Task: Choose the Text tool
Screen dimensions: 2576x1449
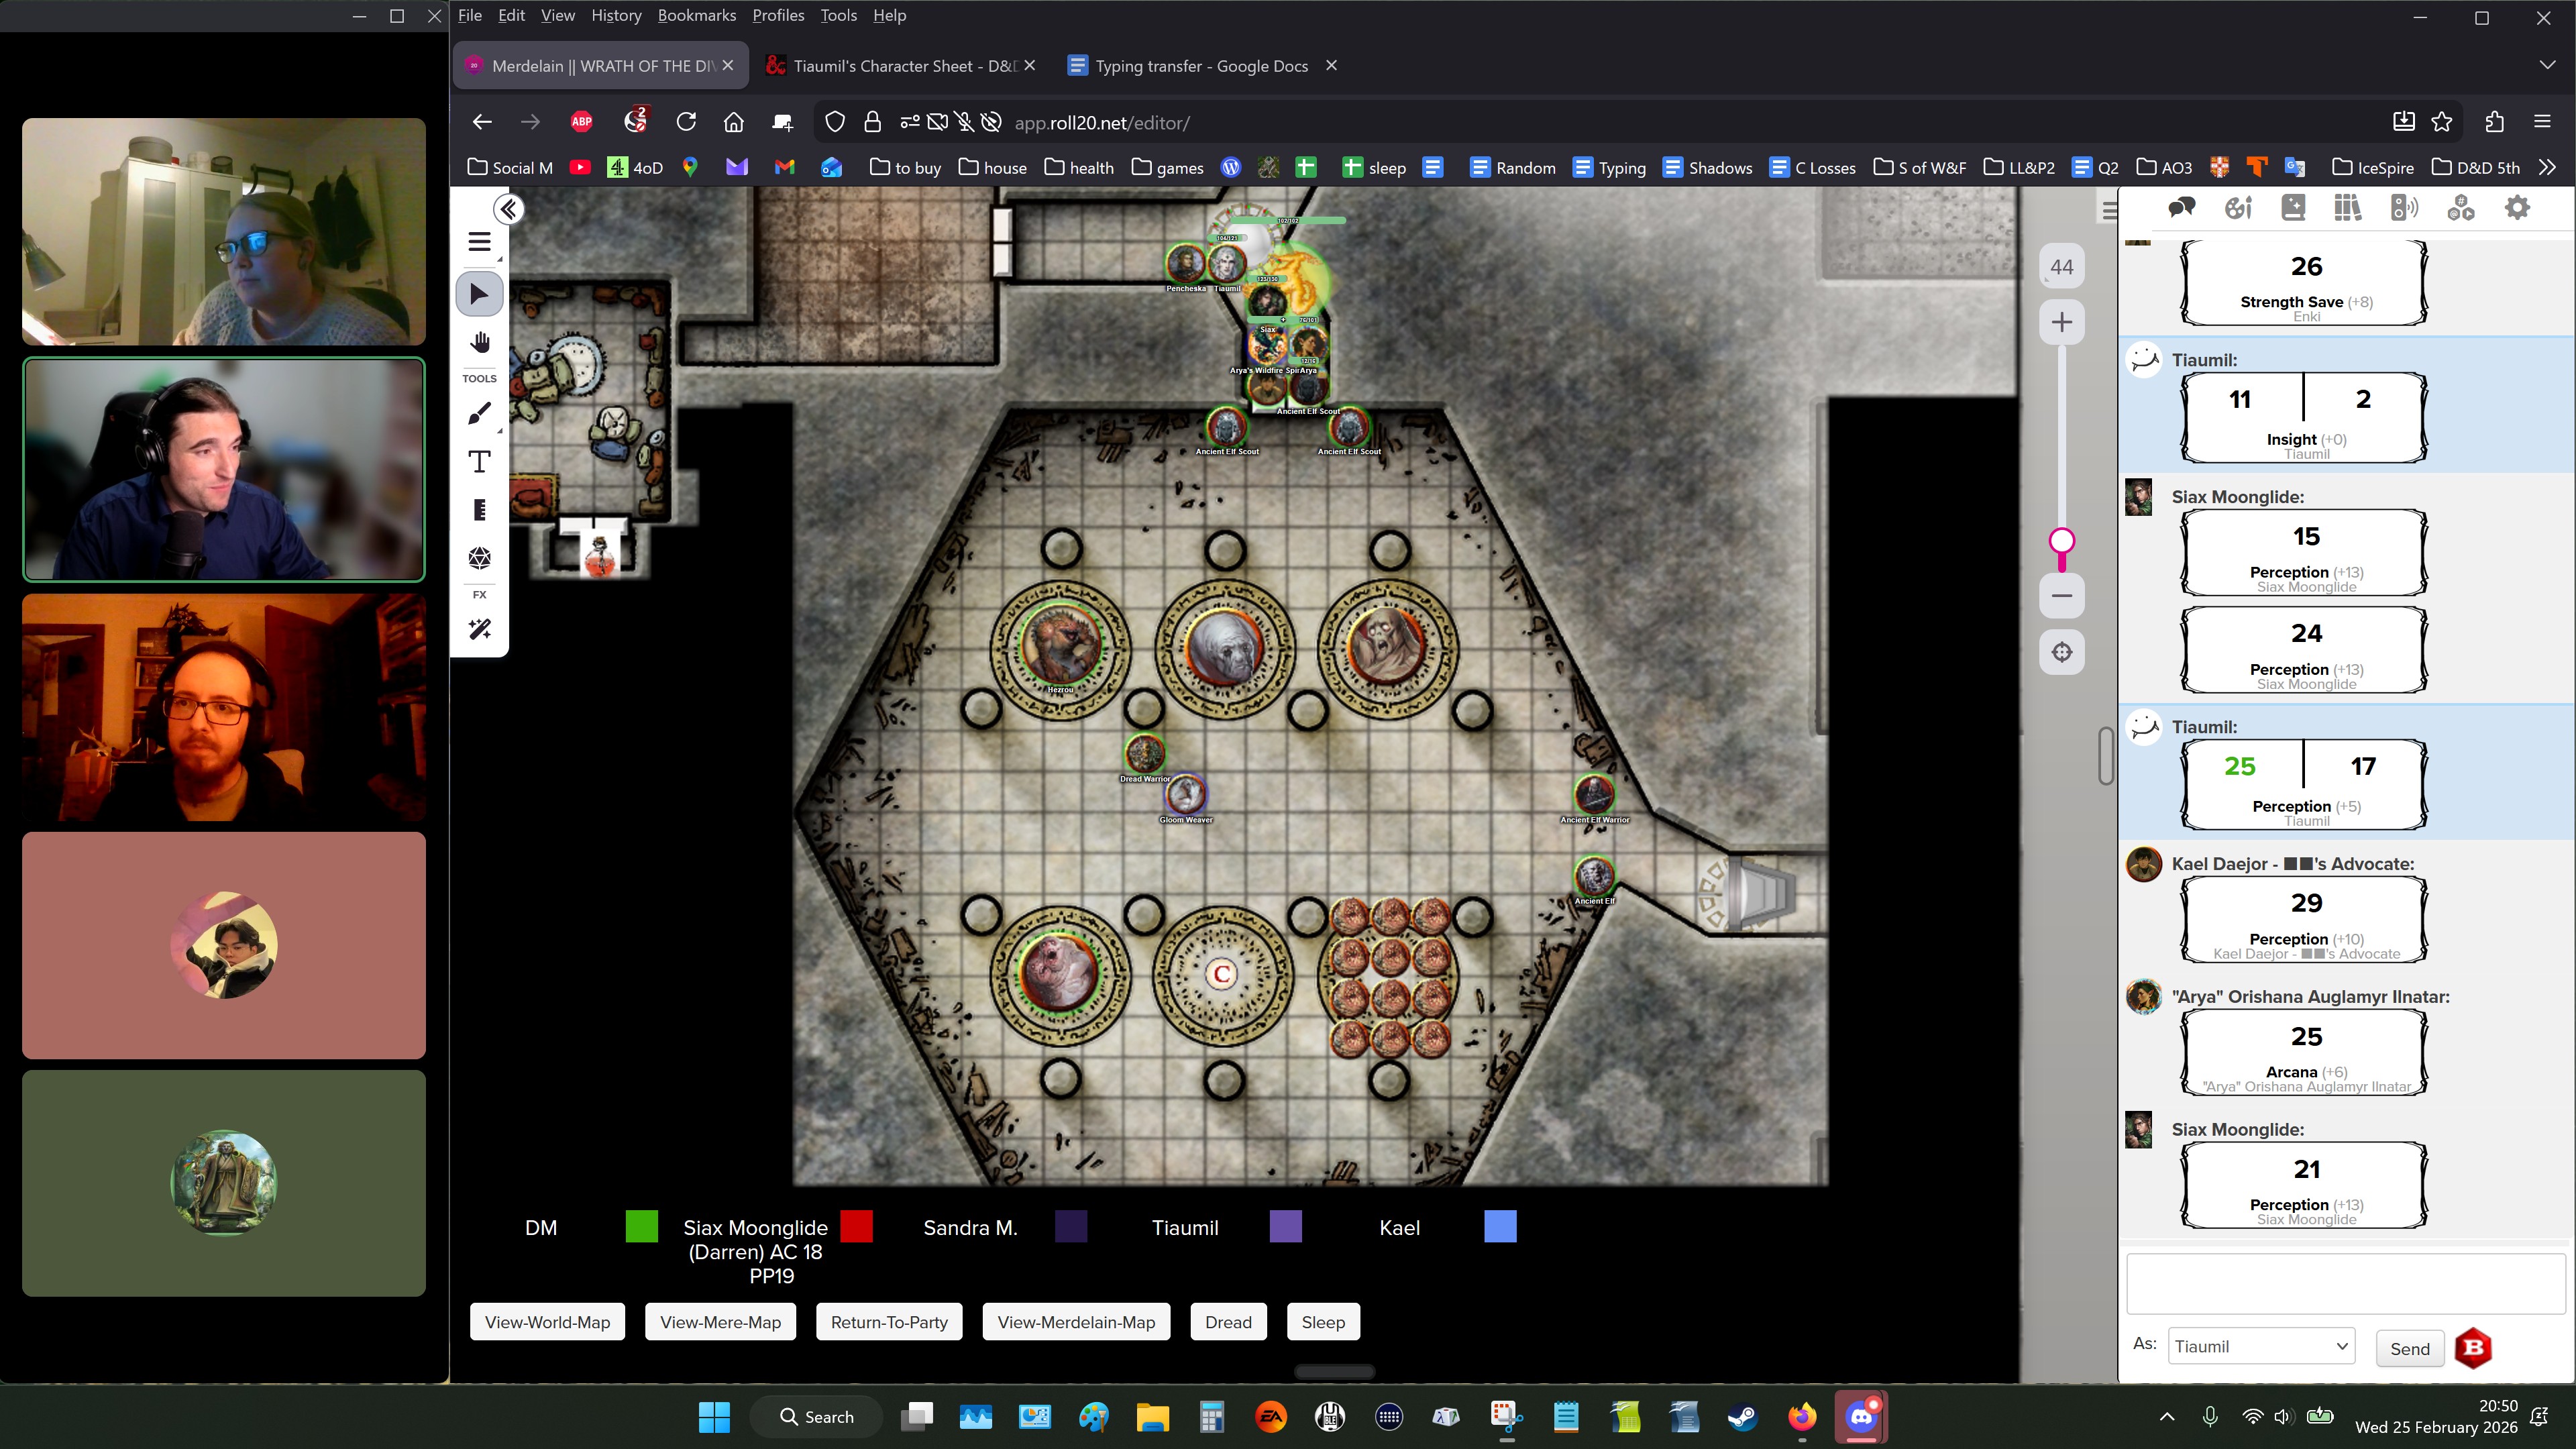Action: click(x=479, y=462)
